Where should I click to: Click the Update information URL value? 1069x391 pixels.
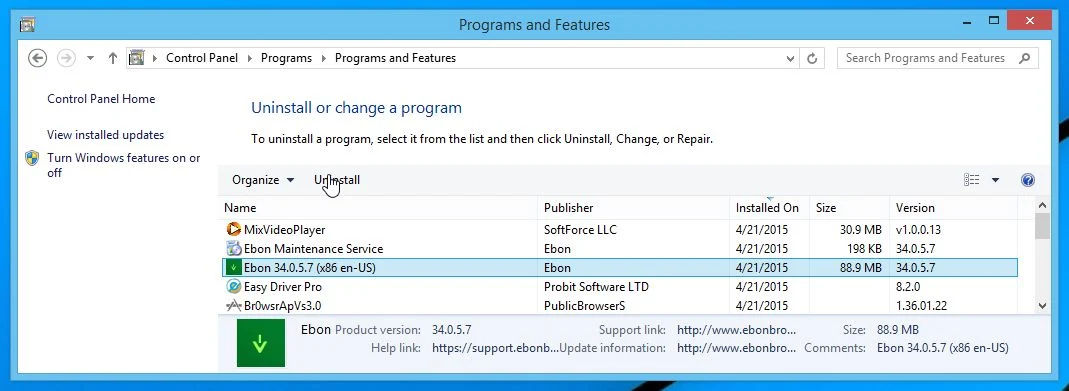tap(736, 348)
